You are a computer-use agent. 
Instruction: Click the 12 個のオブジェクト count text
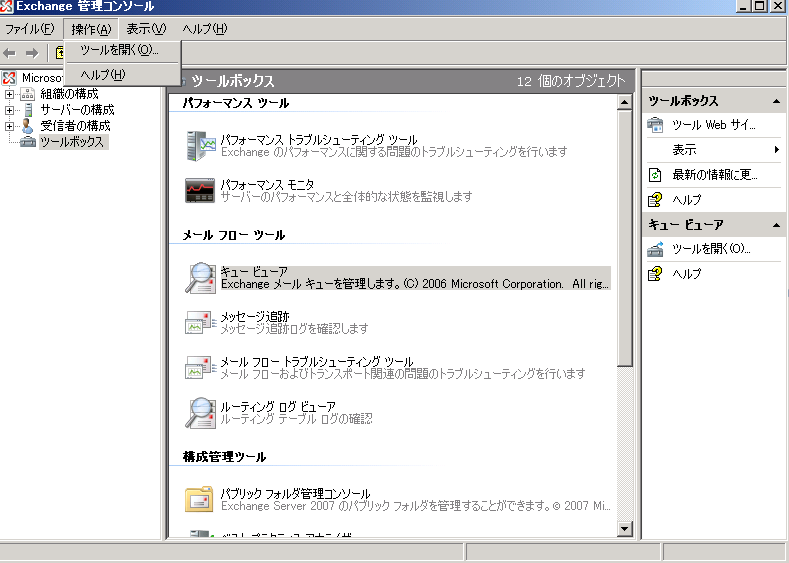[571, 81]
